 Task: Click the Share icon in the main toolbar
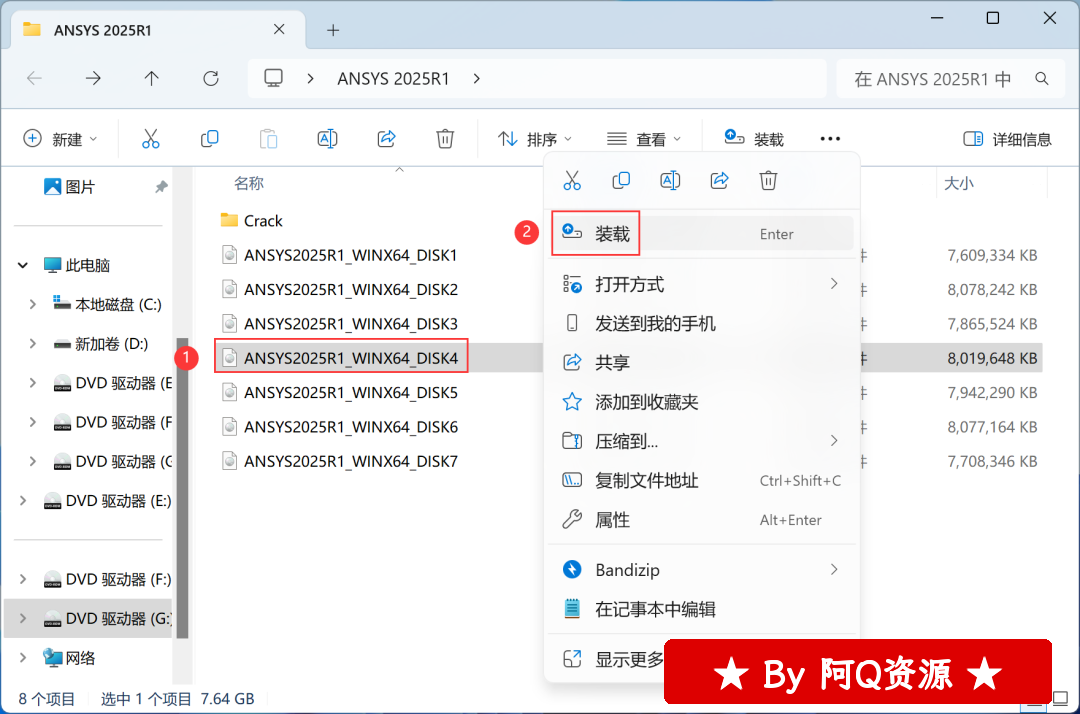coord(386,139)
